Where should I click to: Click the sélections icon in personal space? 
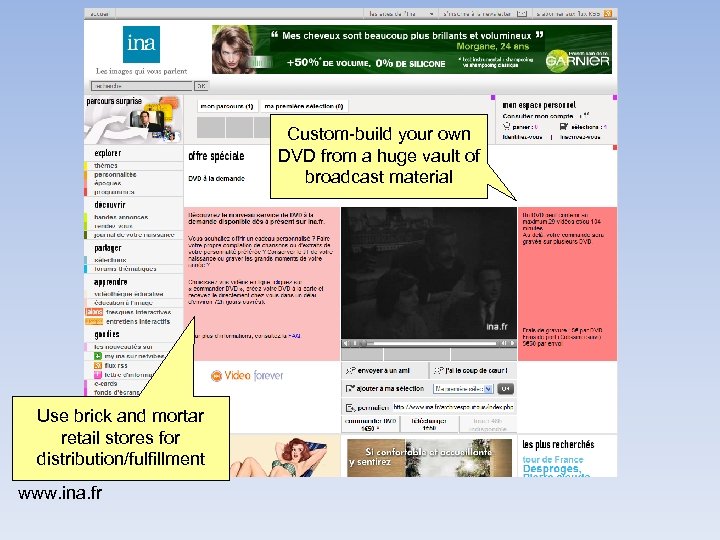pyautogui.click(x=564, y=126)
